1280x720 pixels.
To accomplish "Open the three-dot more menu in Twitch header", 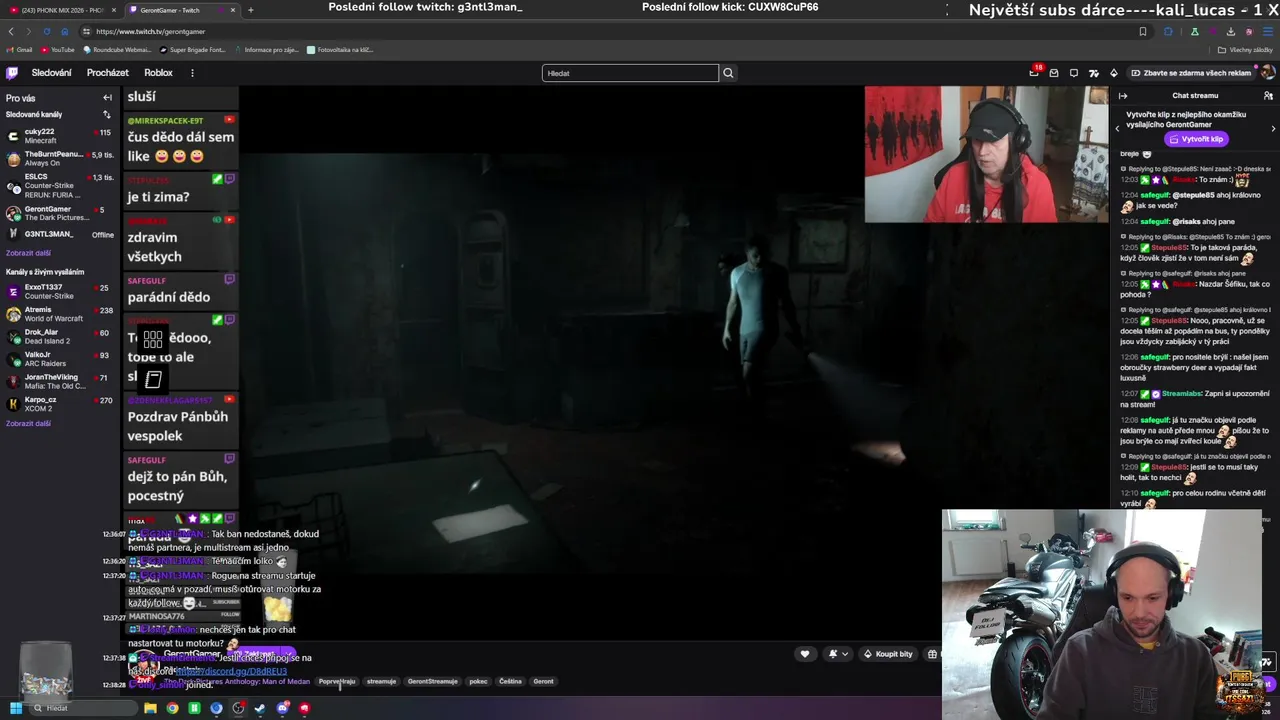I will point(192,73).
